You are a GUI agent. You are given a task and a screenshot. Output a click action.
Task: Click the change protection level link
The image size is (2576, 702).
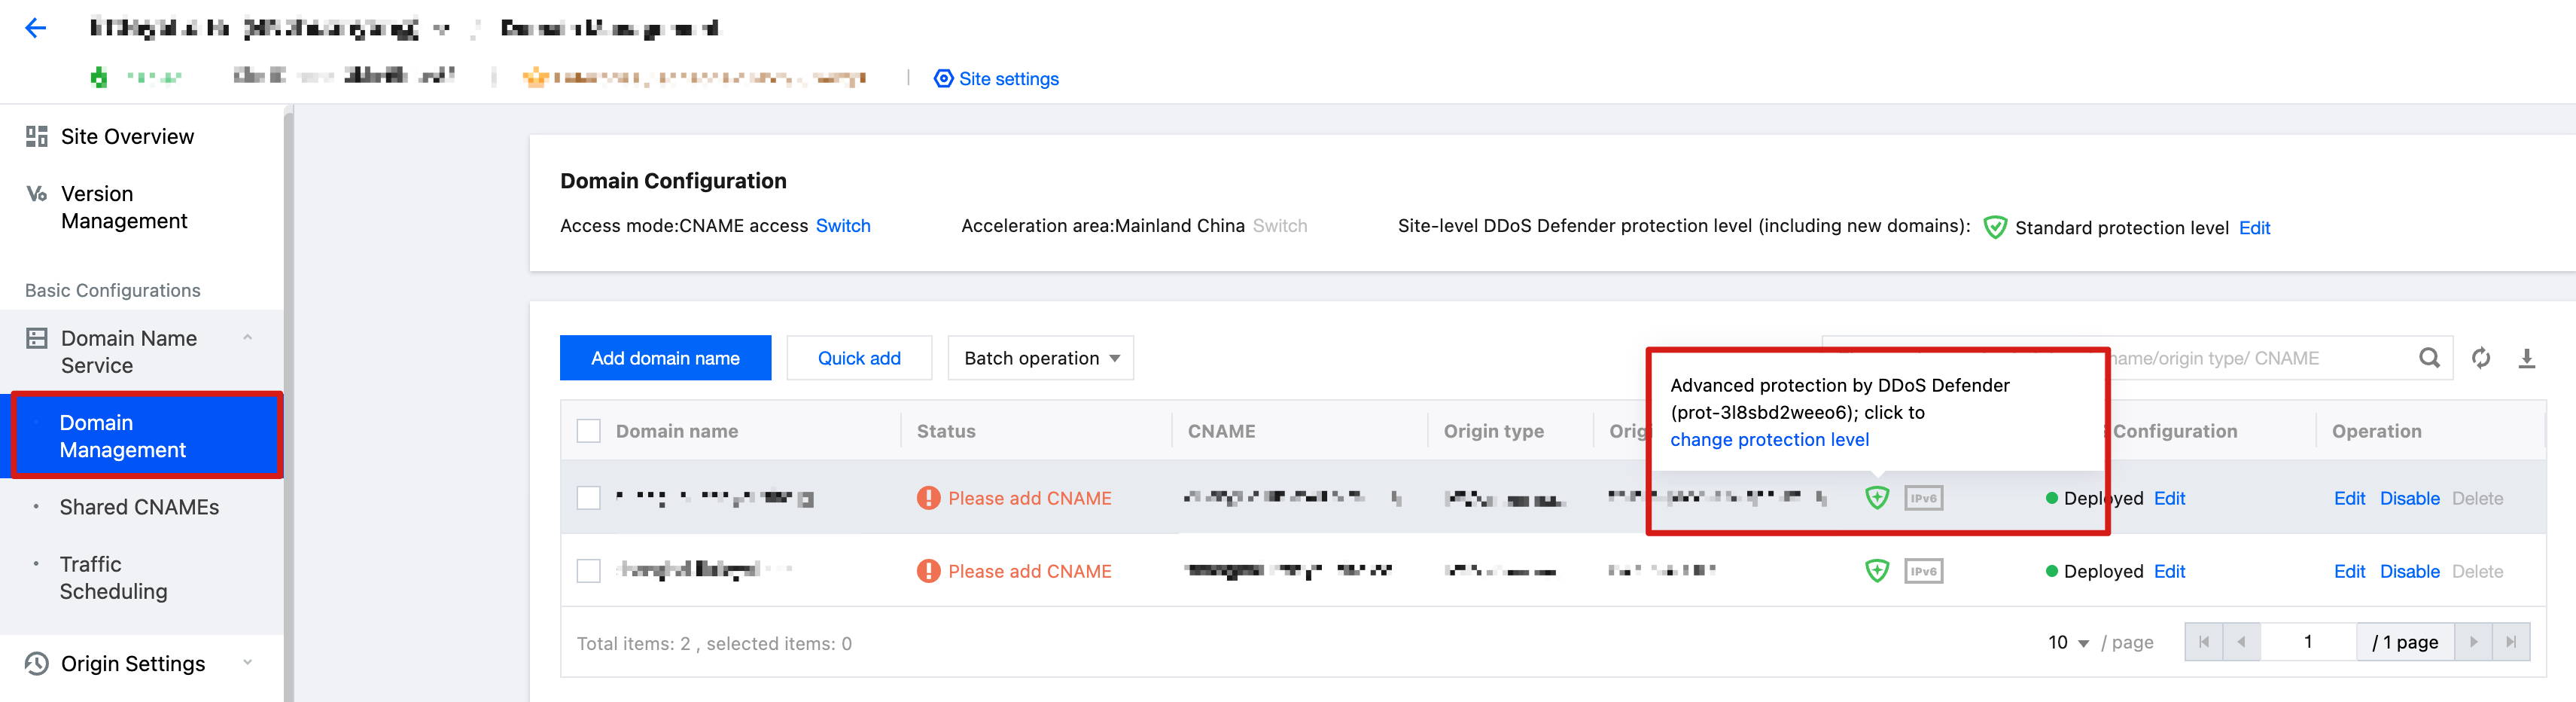1768,439
